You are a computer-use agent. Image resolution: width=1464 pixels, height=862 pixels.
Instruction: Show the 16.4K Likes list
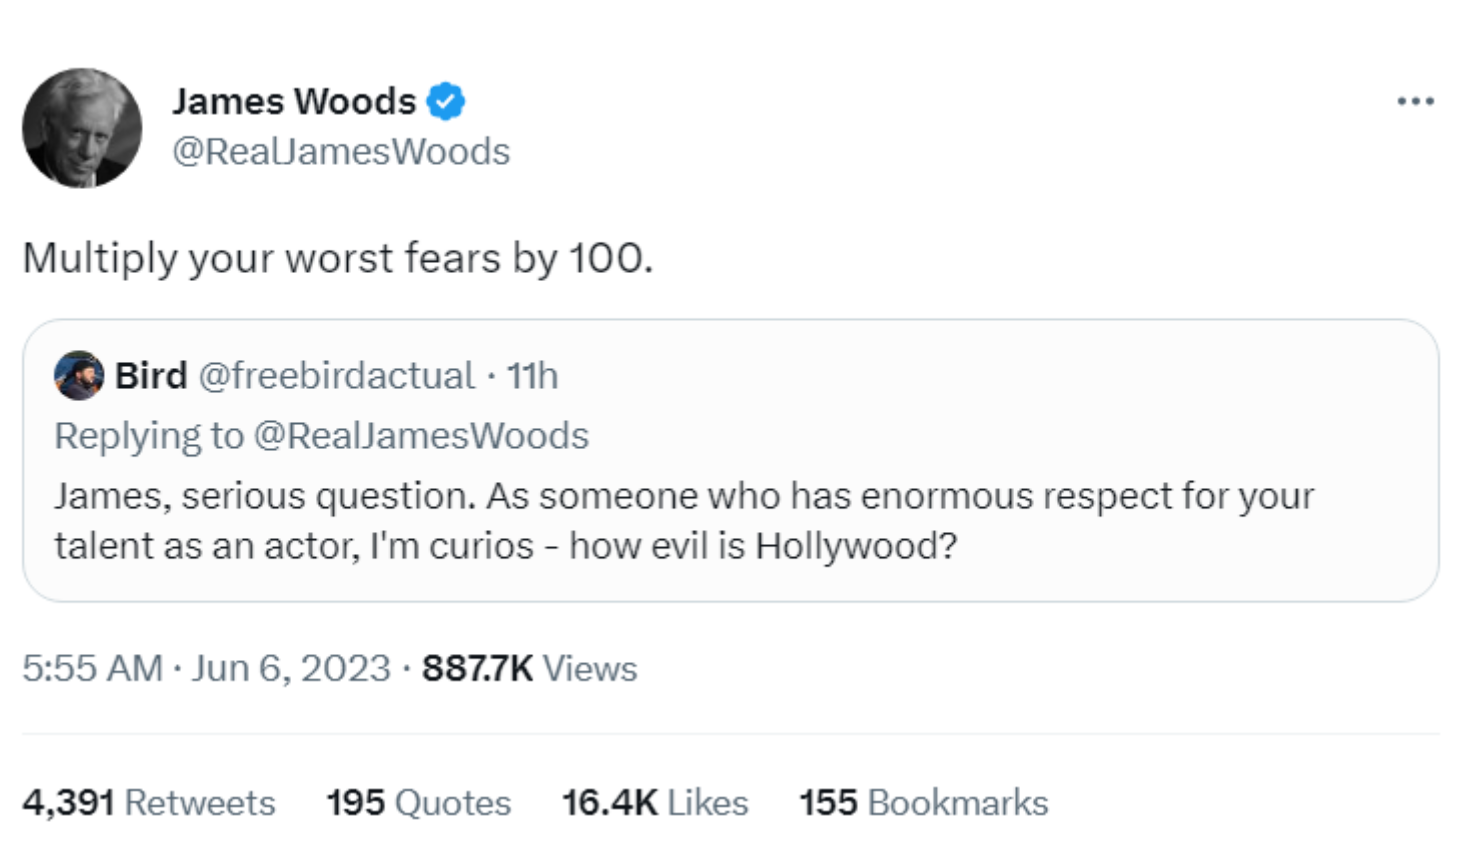(654, 803)
